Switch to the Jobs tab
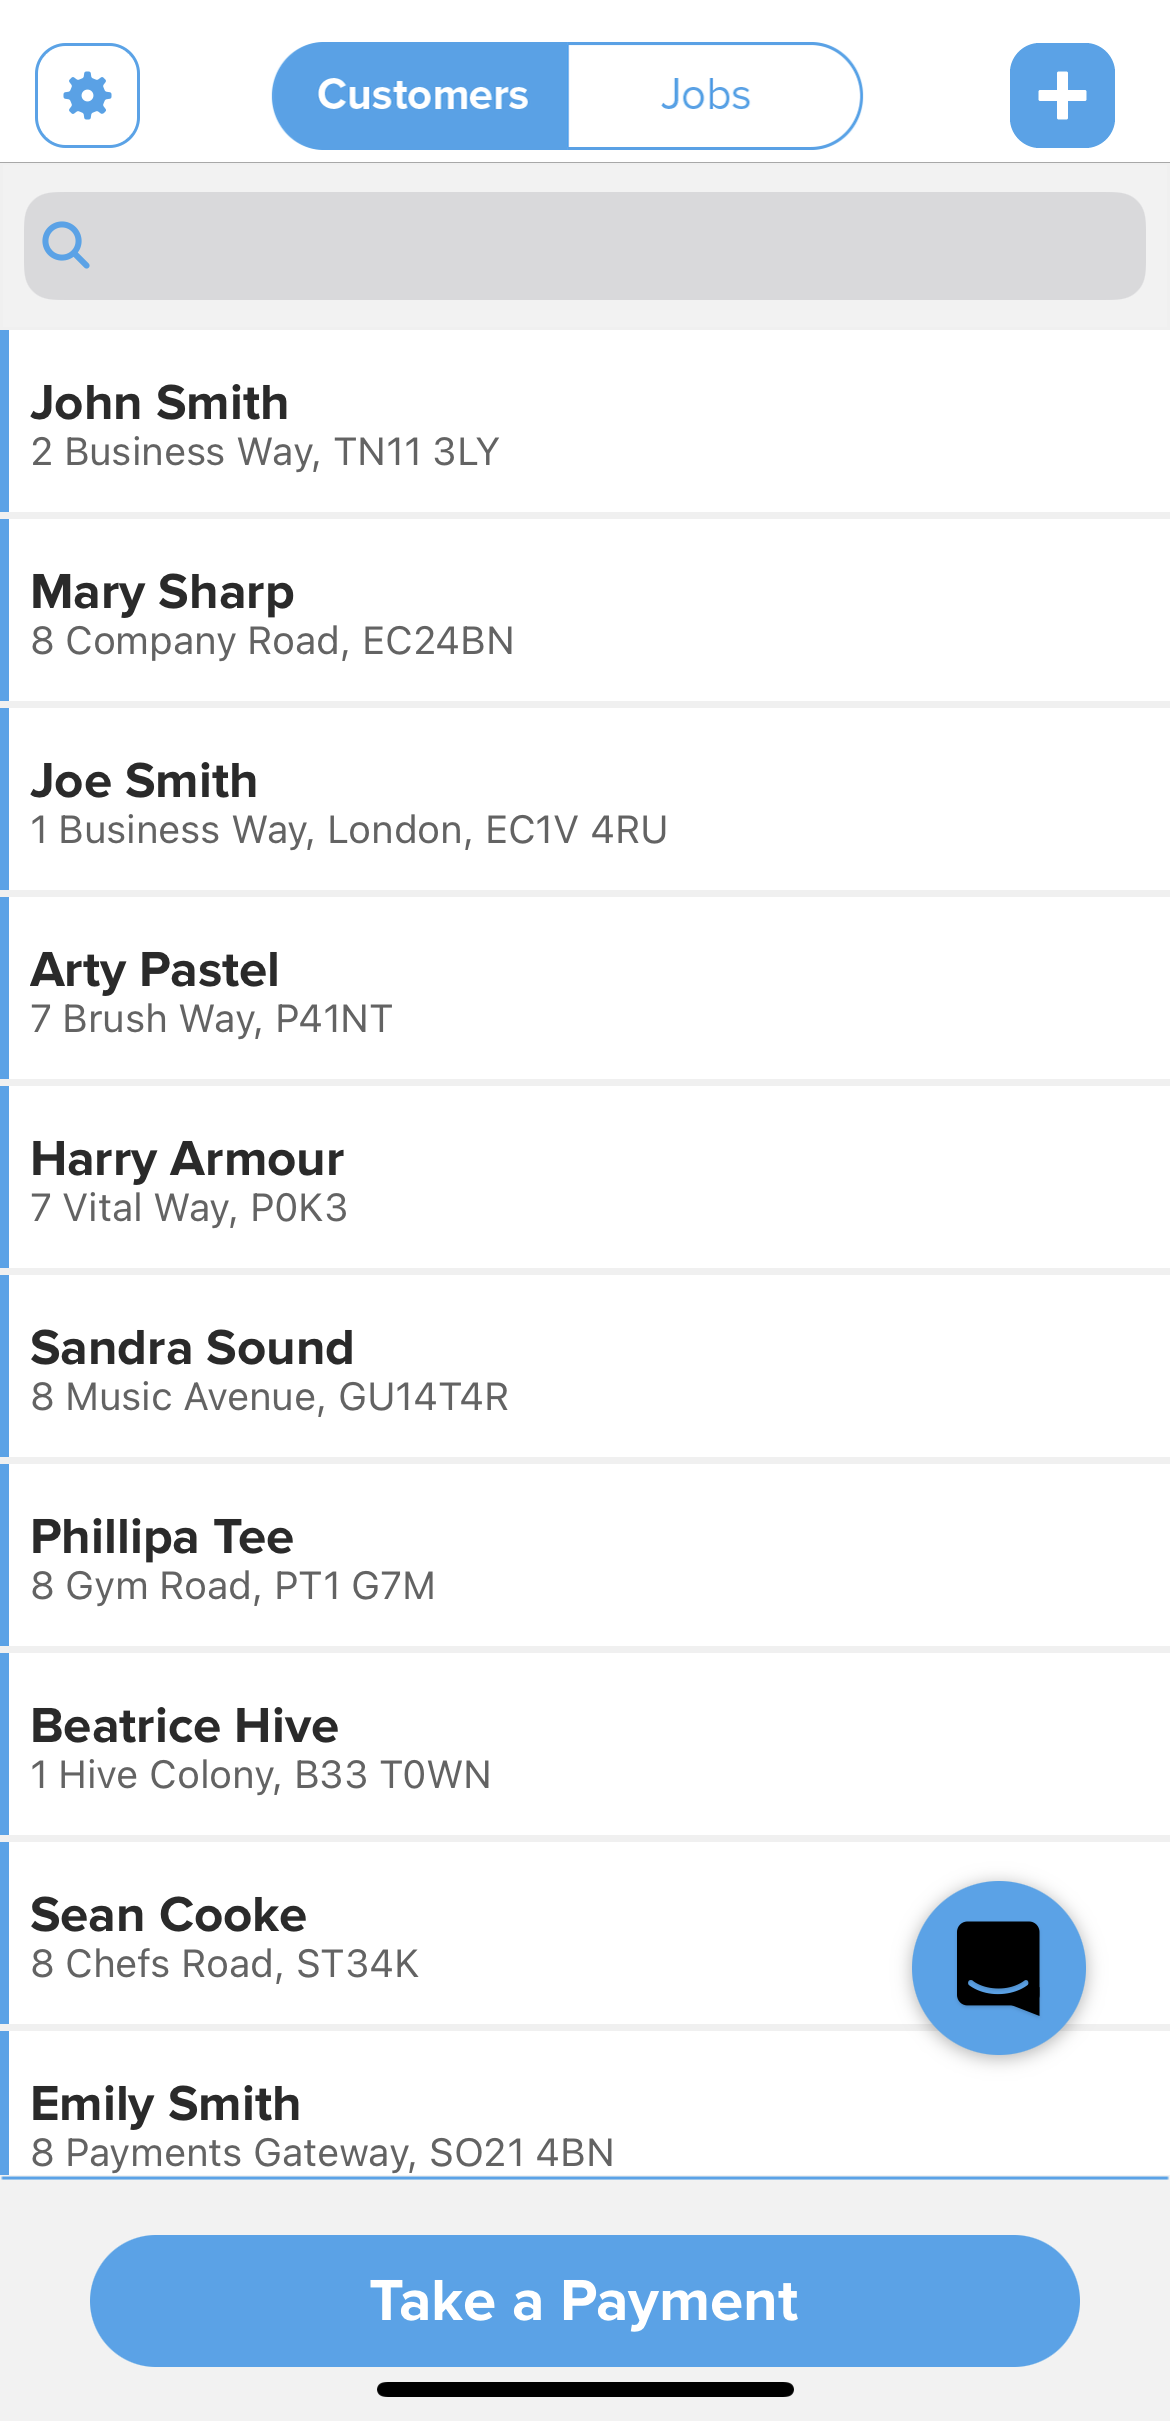This screenshot has height=2421, width=1170. (705, 96)
